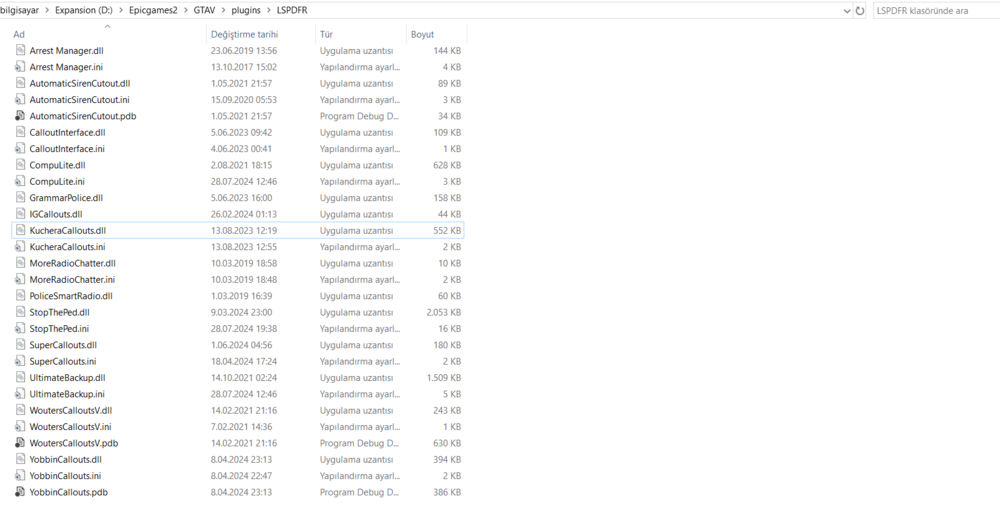This screenshot has width=1000, height=516.
Task: Select the MoreRadioChatter.dll file icon
Action: 20,263
